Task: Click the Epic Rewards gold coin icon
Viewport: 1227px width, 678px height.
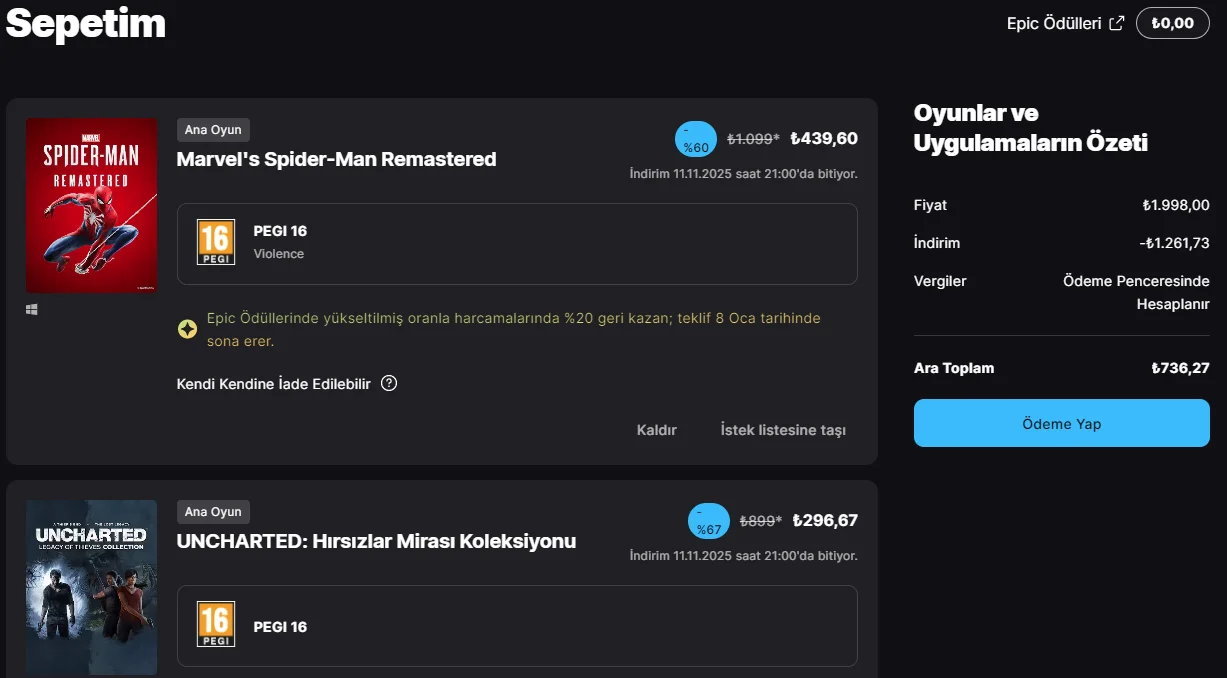Action: [x=187, y=329]
